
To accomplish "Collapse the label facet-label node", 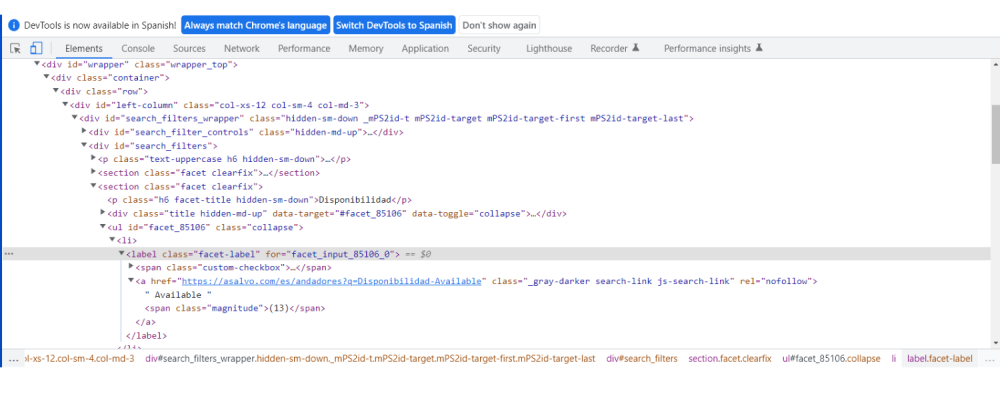I will click(122, 253).
